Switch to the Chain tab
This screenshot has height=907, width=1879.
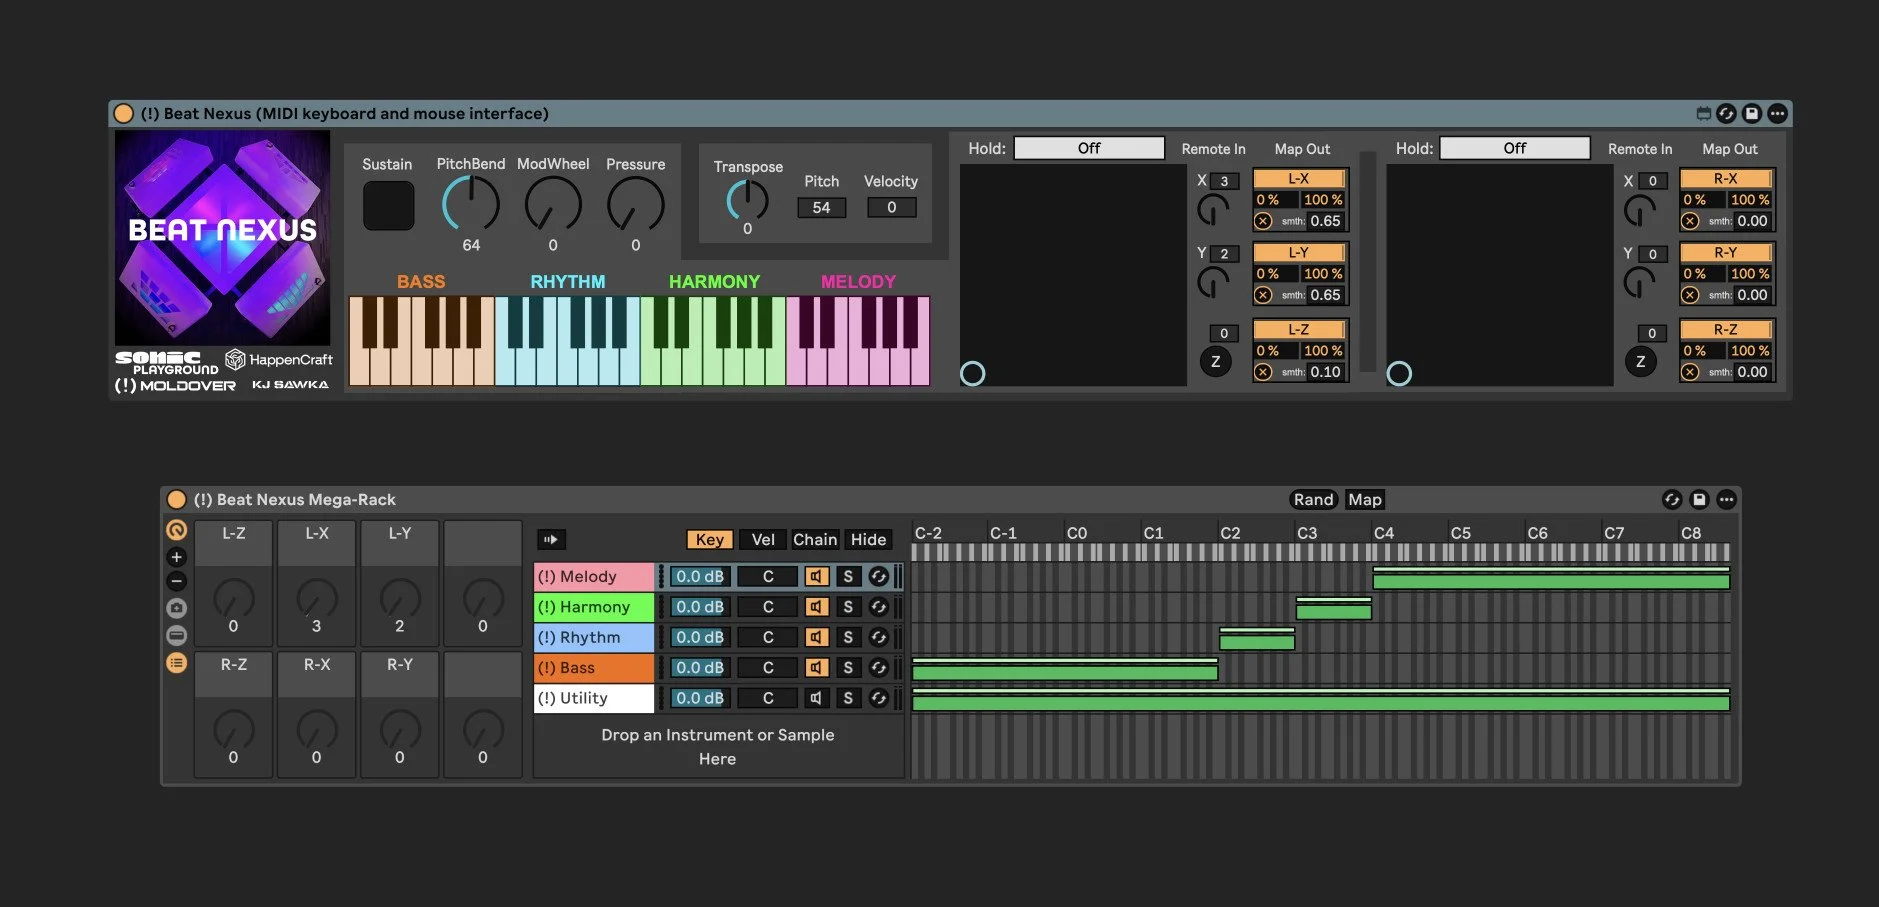[x=815, y=539]
